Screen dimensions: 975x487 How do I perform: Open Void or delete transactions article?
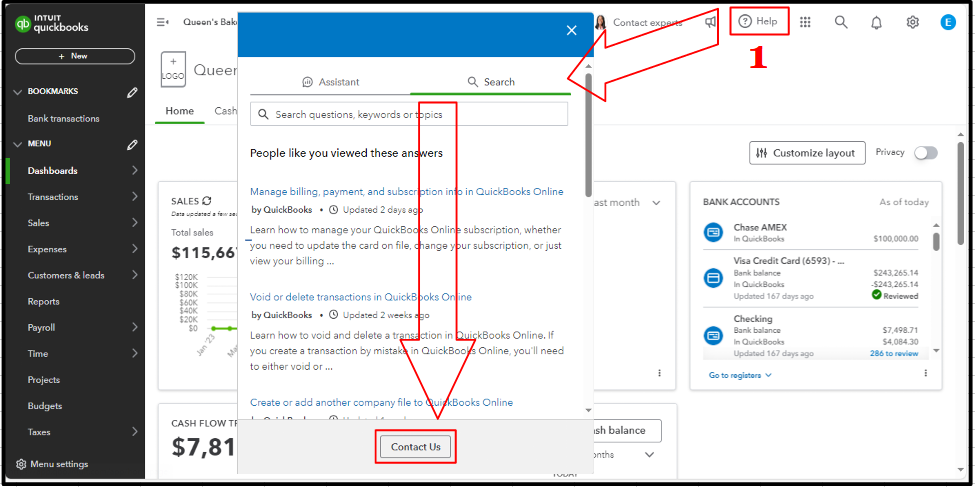point(361,297)
